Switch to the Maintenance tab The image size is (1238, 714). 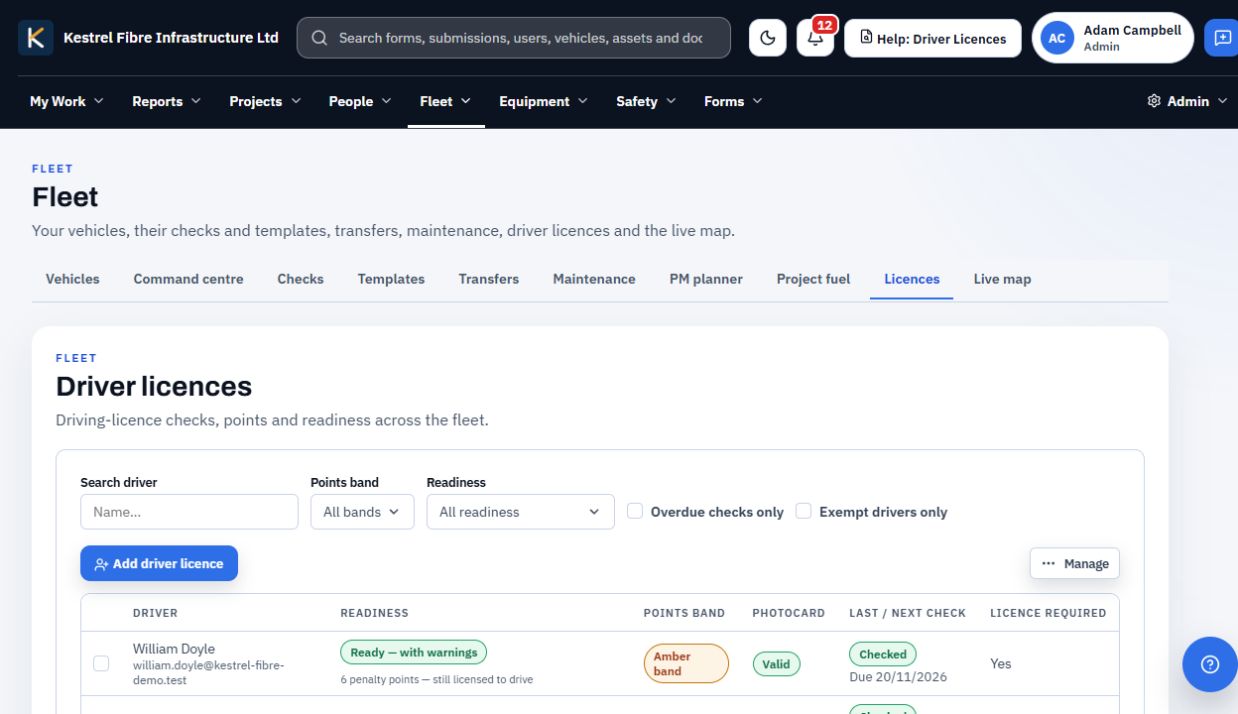coord(594,279)
